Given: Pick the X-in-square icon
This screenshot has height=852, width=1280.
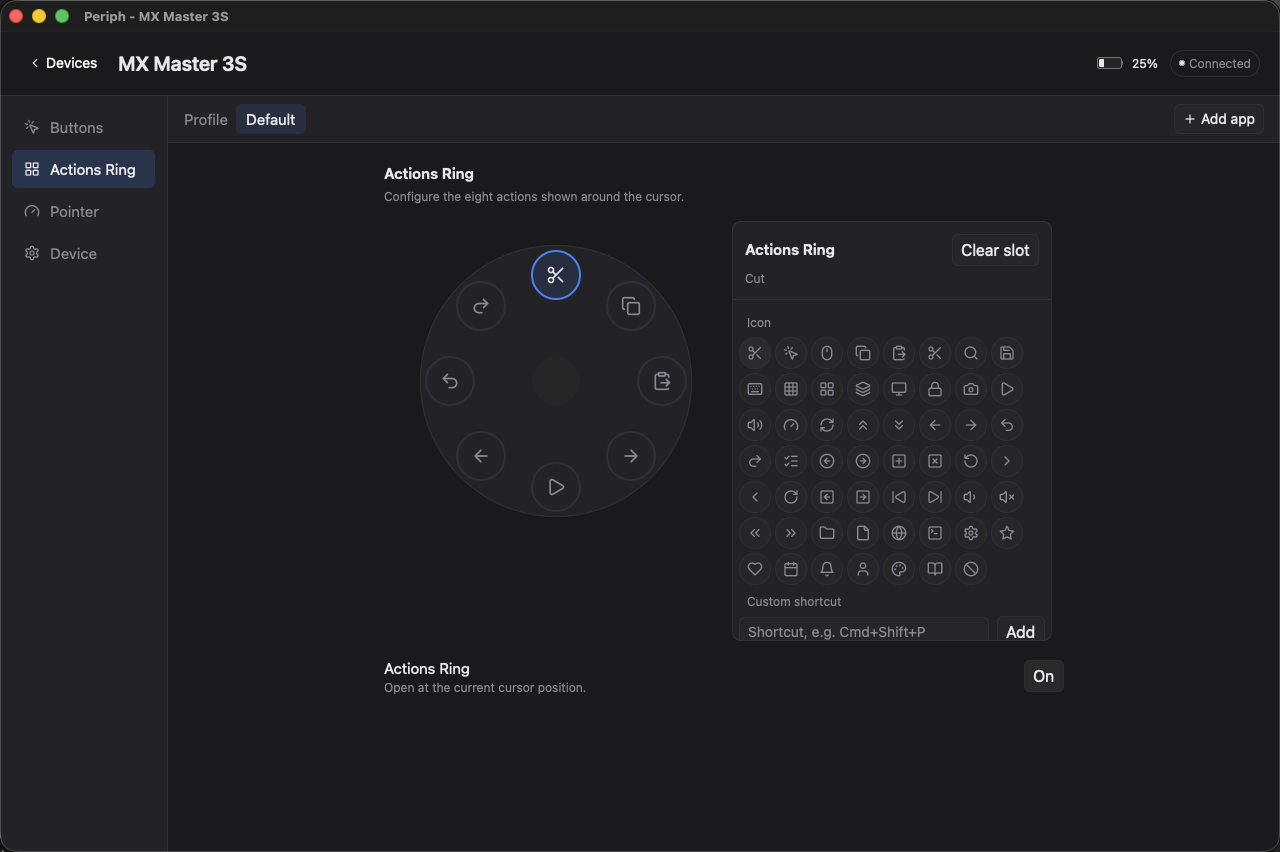Looking at the screenshot, I should [935, 461].
